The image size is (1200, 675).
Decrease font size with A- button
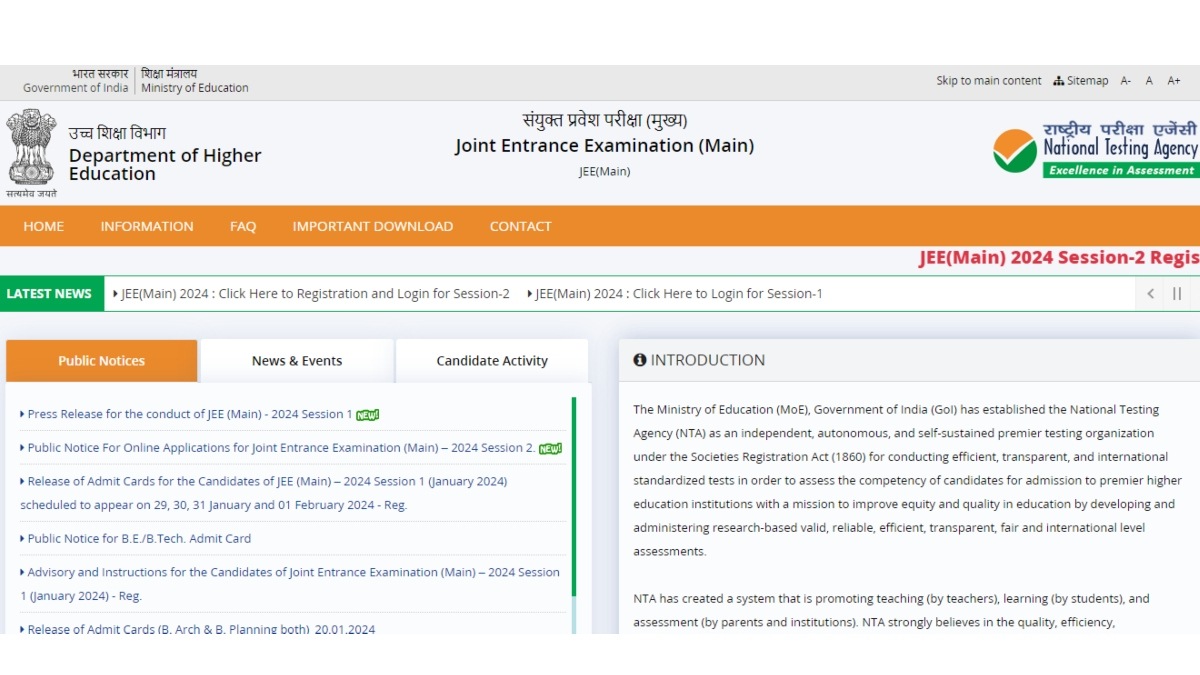pos(1126,81)
